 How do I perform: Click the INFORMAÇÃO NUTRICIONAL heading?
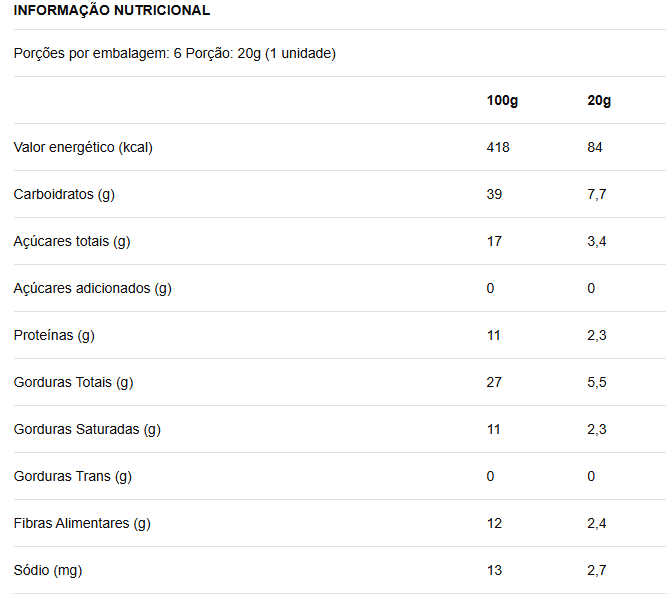pyautogui.click(x=112, y=10)
